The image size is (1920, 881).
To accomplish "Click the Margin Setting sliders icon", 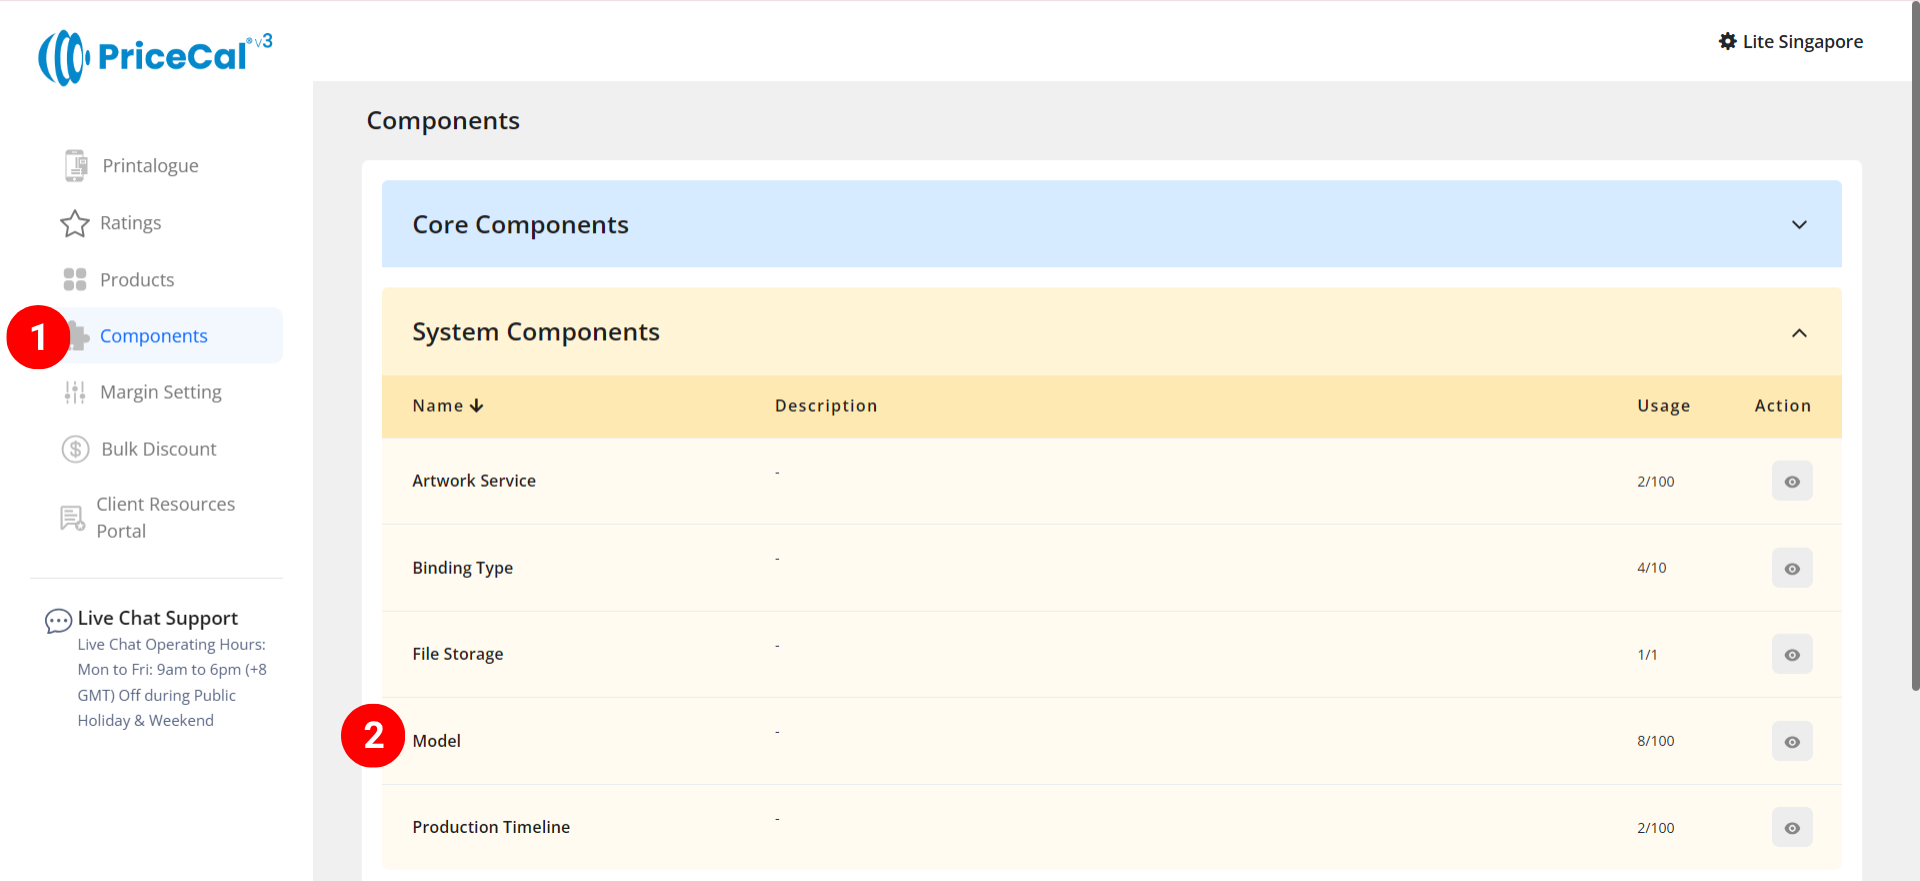I will [x=75, y=393].
